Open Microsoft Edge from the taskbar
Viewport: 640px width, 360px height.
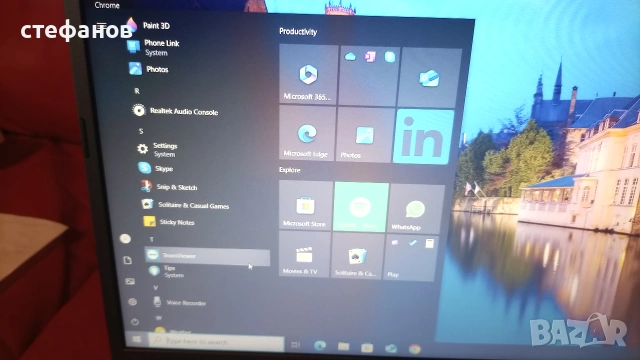[320, 345]
